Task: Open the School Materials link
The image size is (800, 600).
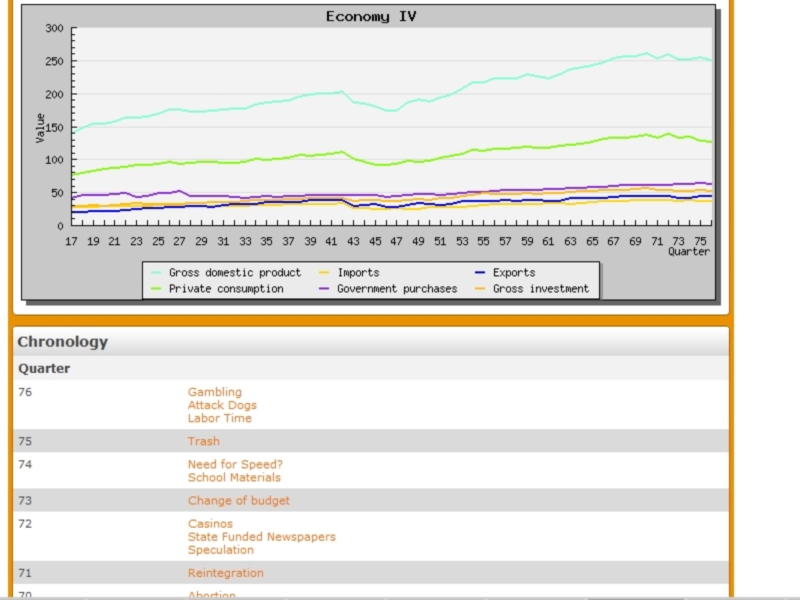Action: click(x=234, y=477)
